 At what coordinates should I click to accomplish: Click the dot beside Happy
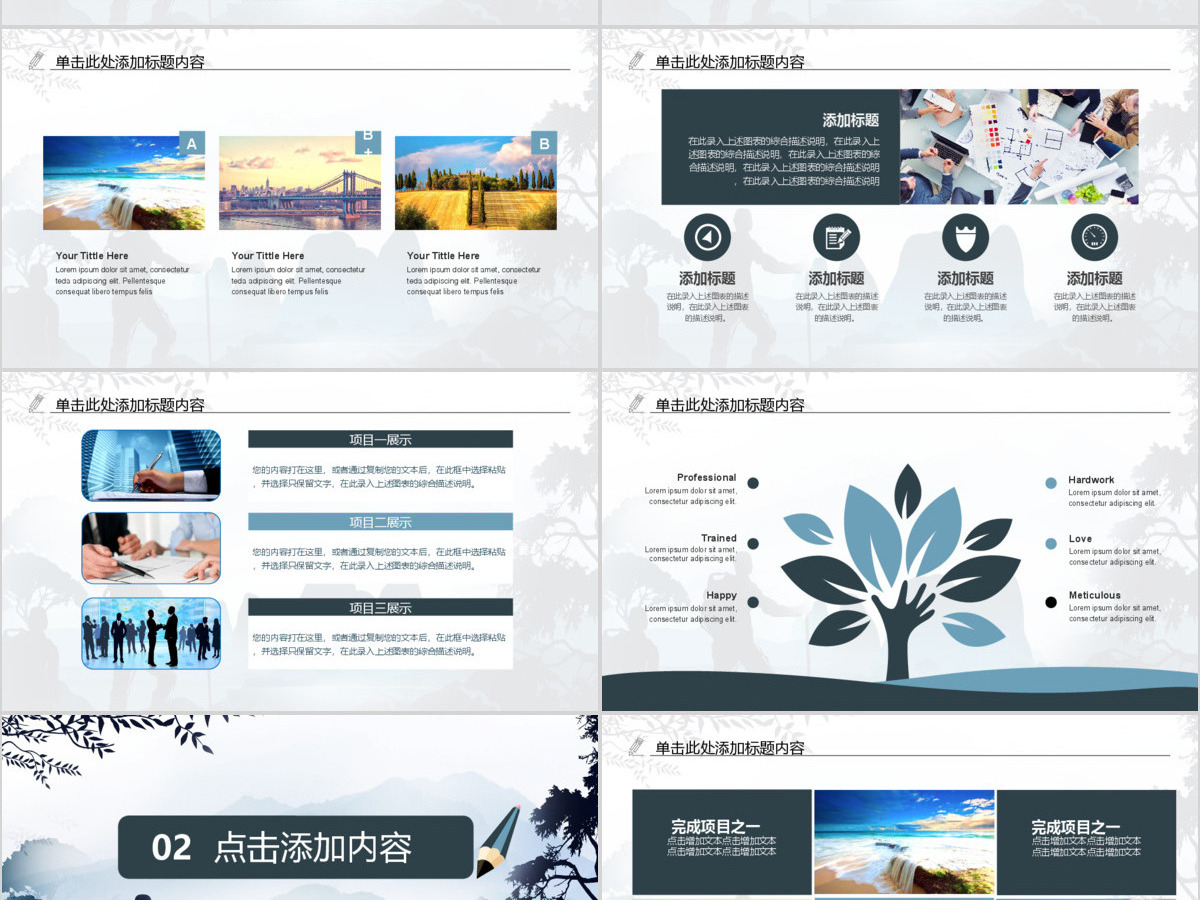click(x=753, y=602)
